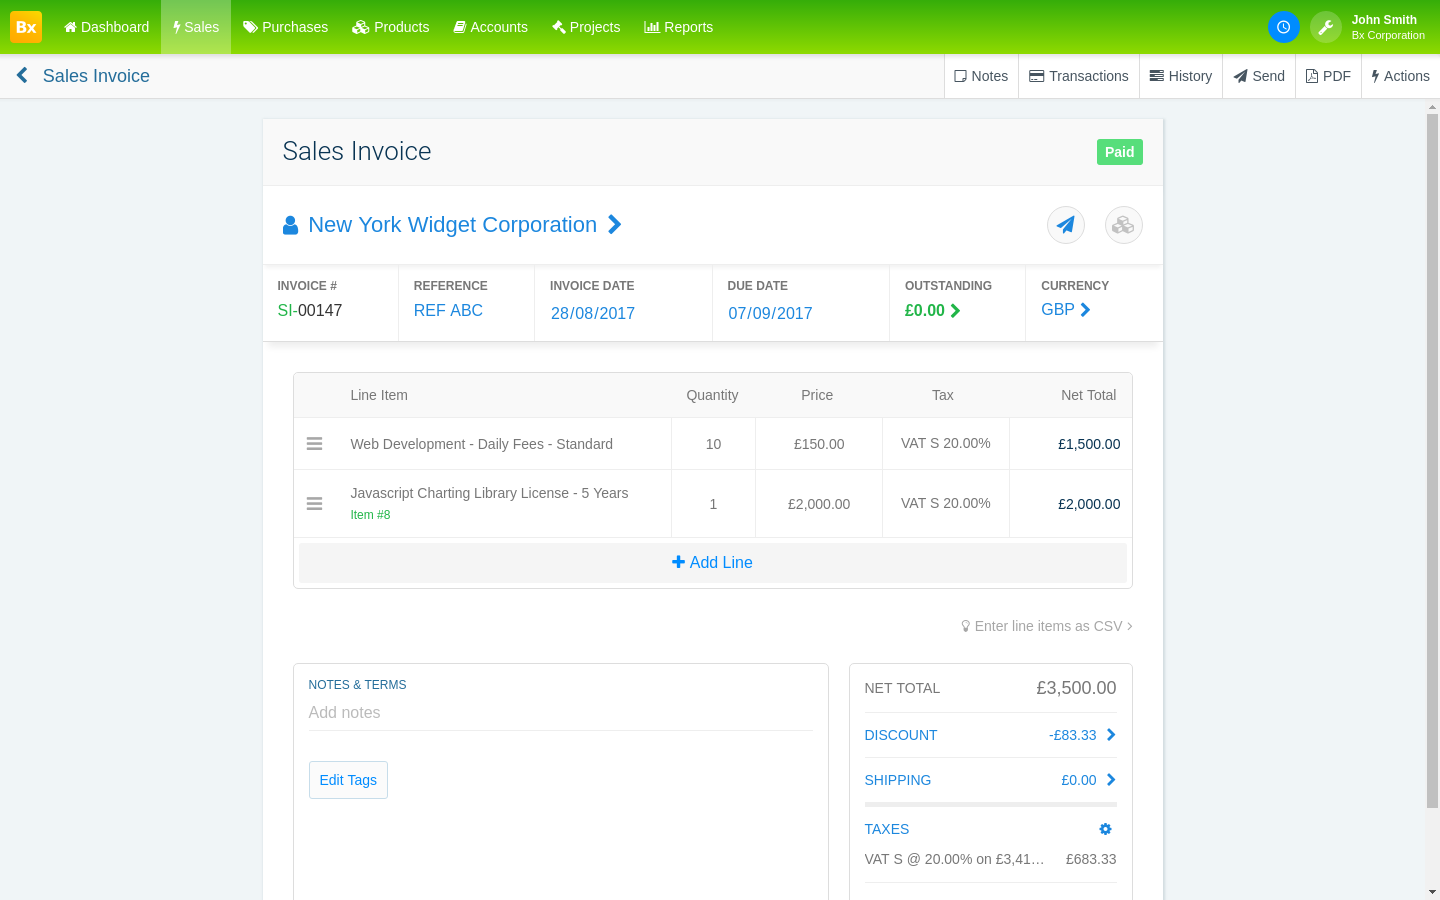Open the timer clock icon

(x=1284, y=27)
